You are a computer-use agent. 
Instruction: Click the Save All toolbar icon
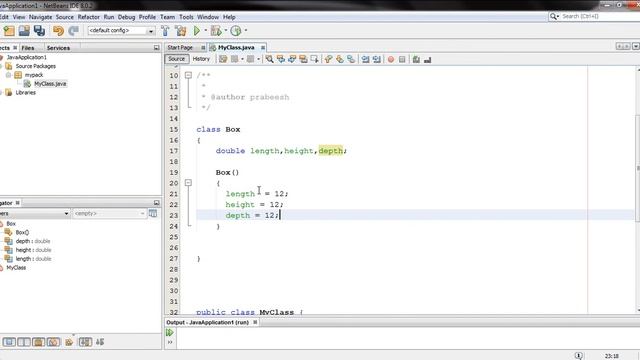(40, 31)
